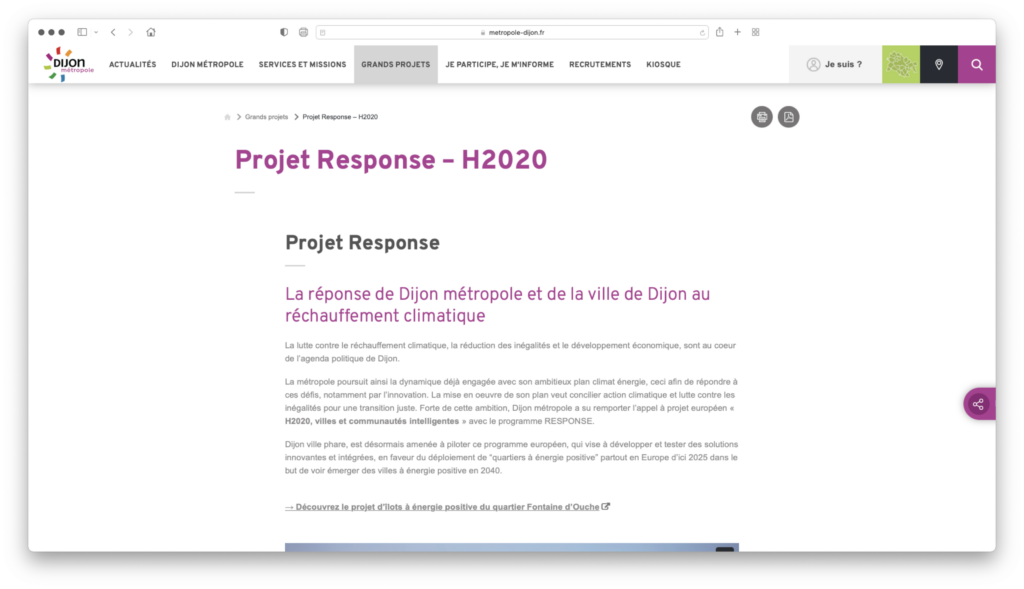Select the Grands Projets menu item
Screen dimensions: 1024x589
(x=396, y=65)
